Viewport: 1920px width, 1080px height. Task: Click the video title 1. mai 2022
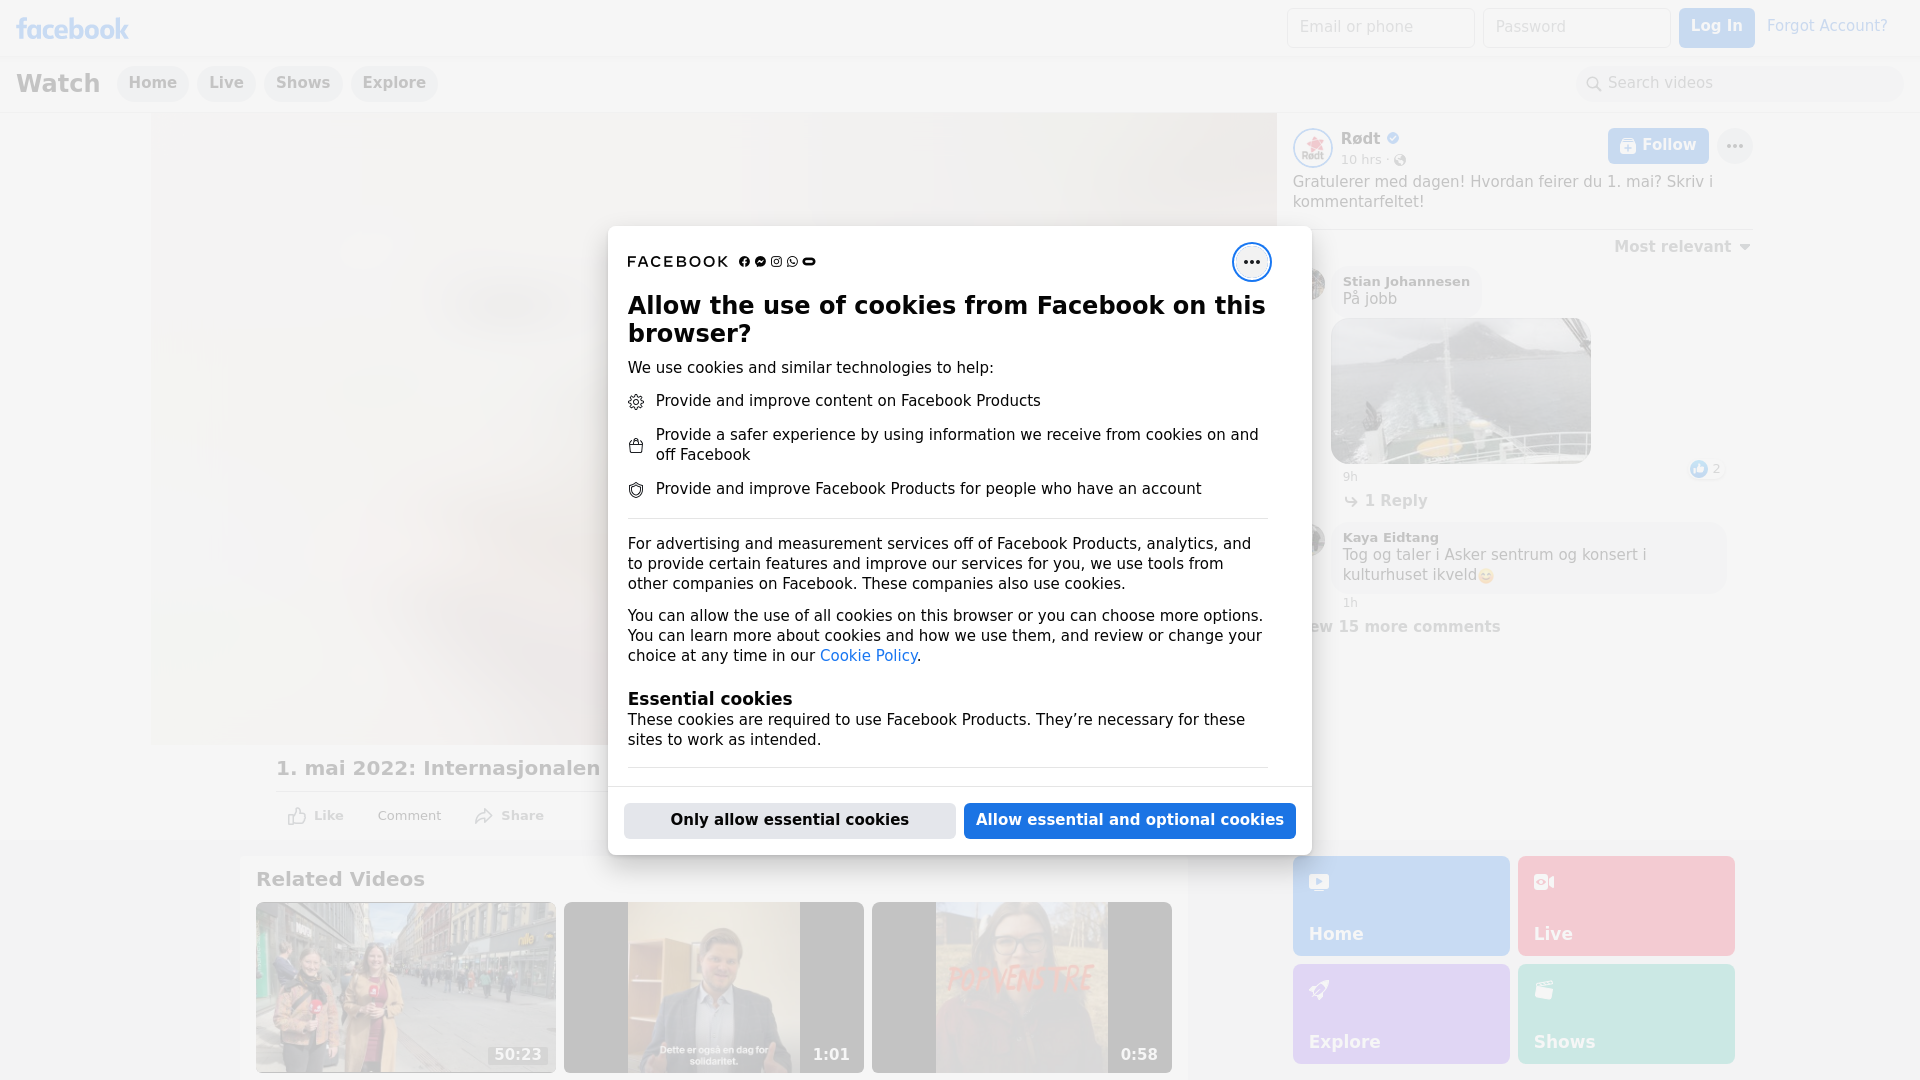[438, 768]
